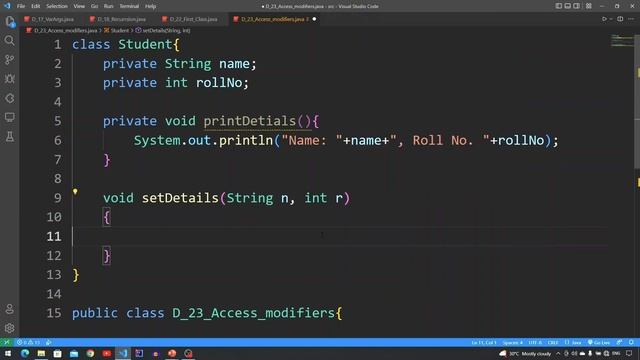Click the status bar icon after the warnings count
This screenshot has height=360, width=640.
pos(49,342)
